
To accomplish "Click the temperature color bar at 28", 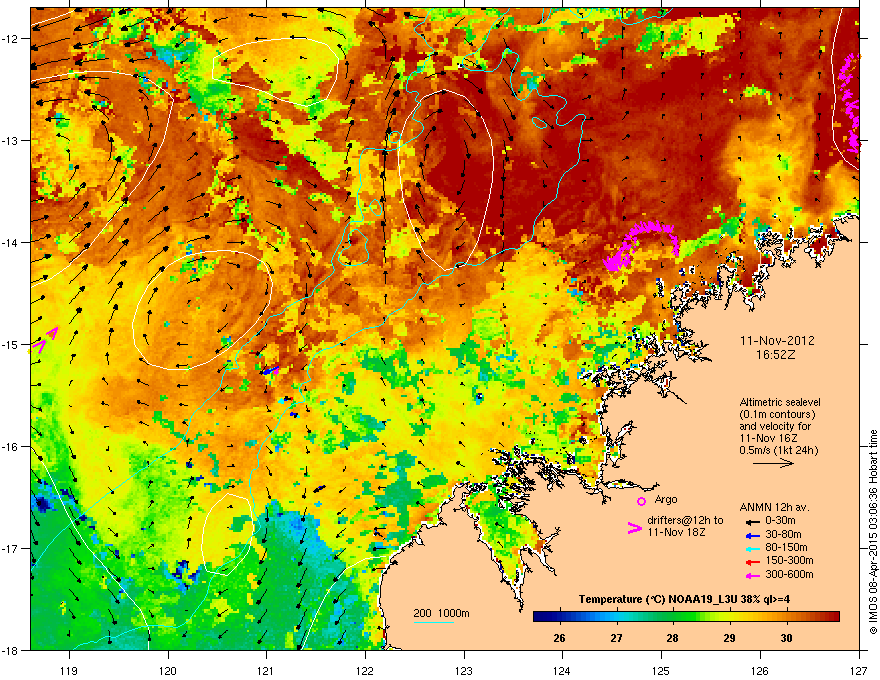I will 672,617.
